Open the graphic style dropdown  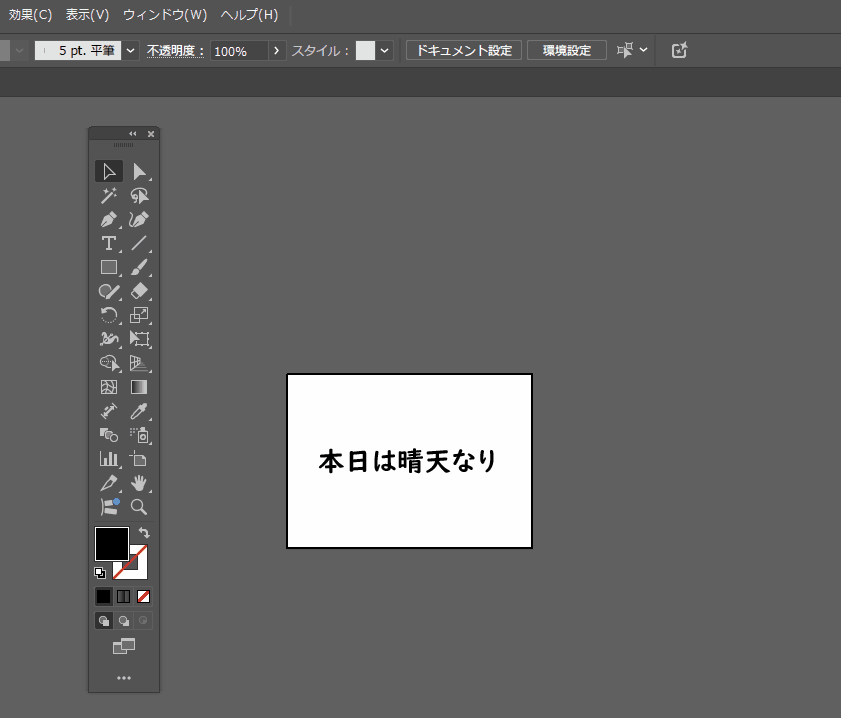(x=385, y=50)
